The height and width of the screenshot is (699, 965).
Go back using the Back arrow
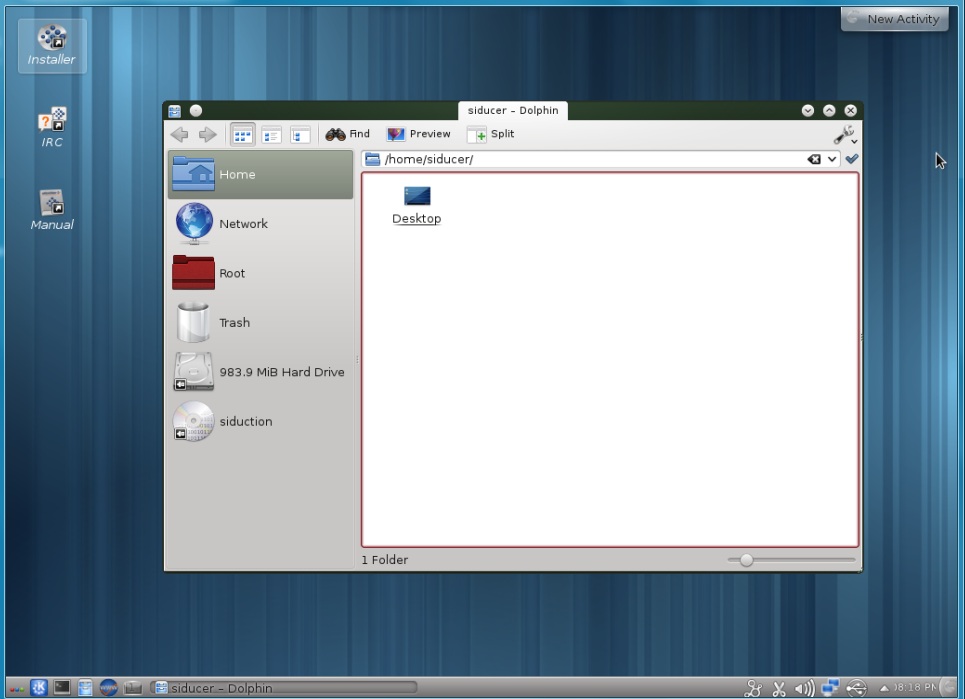[x=180, y=134]
